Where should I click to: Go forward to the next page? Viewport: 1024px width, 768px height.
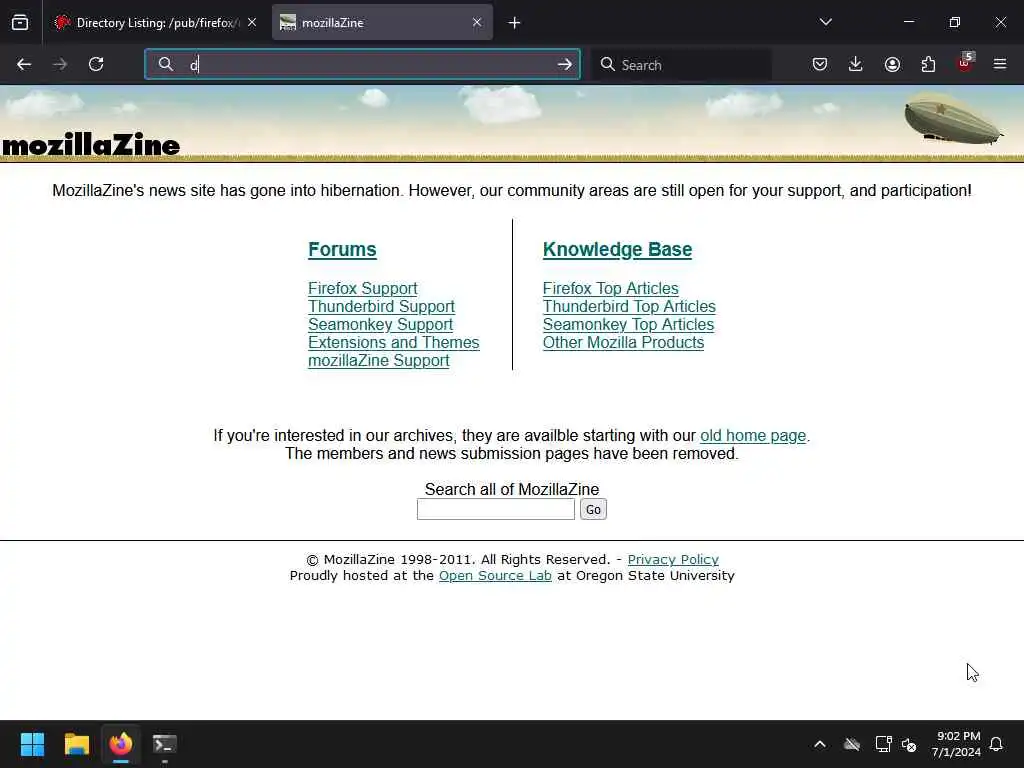pyautogui.click(x=59, y=64)
